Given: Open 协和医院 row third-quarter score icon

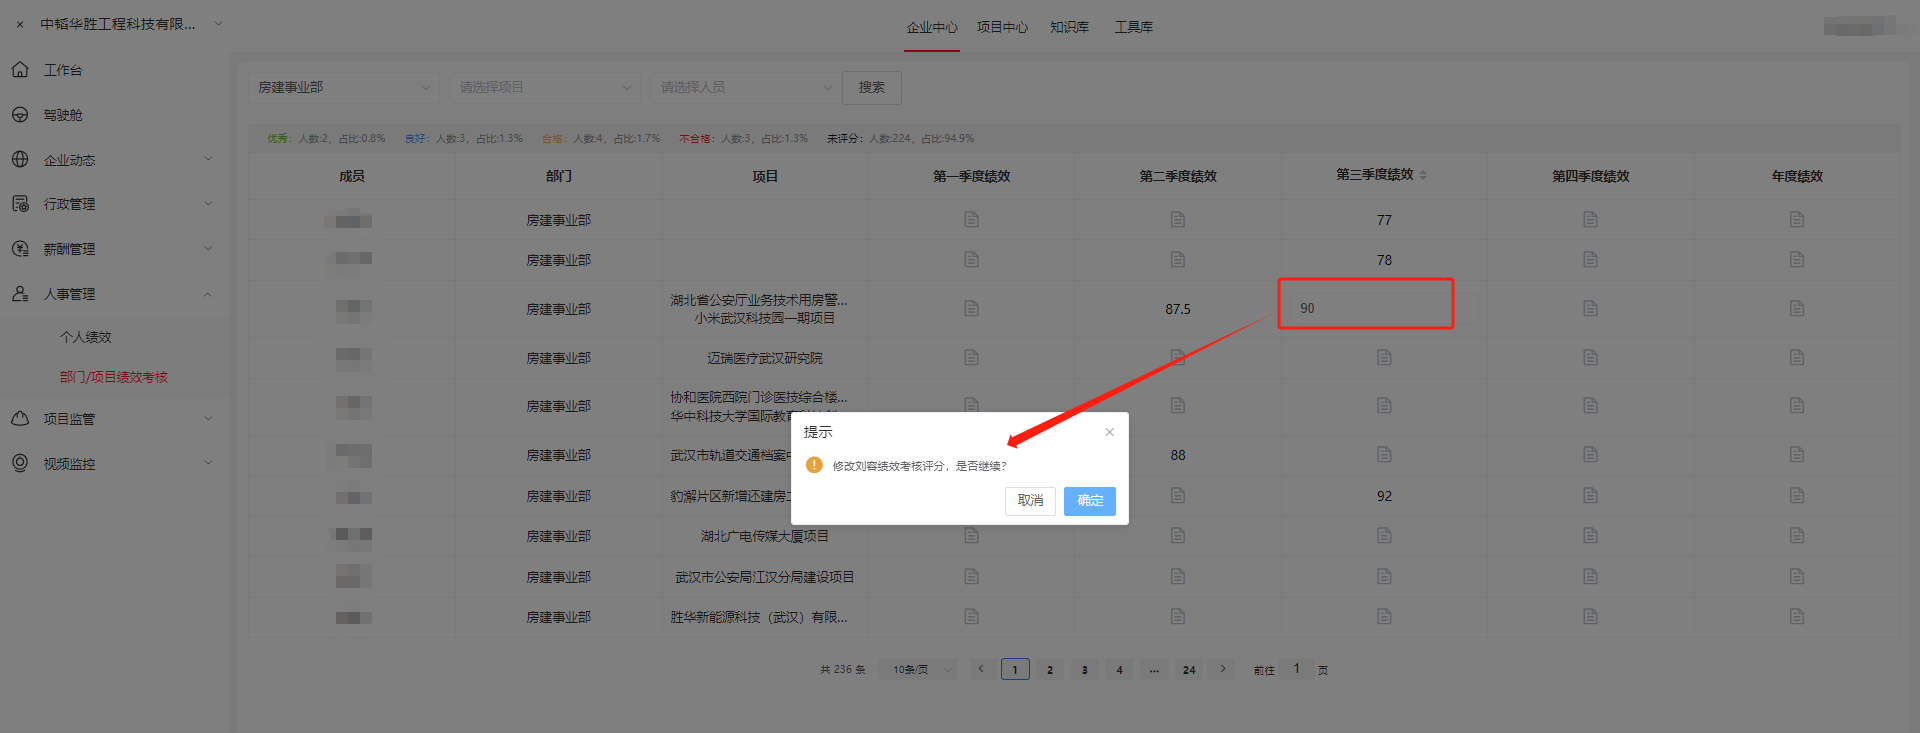Looking at the screenshot, I should point(1384,405).
